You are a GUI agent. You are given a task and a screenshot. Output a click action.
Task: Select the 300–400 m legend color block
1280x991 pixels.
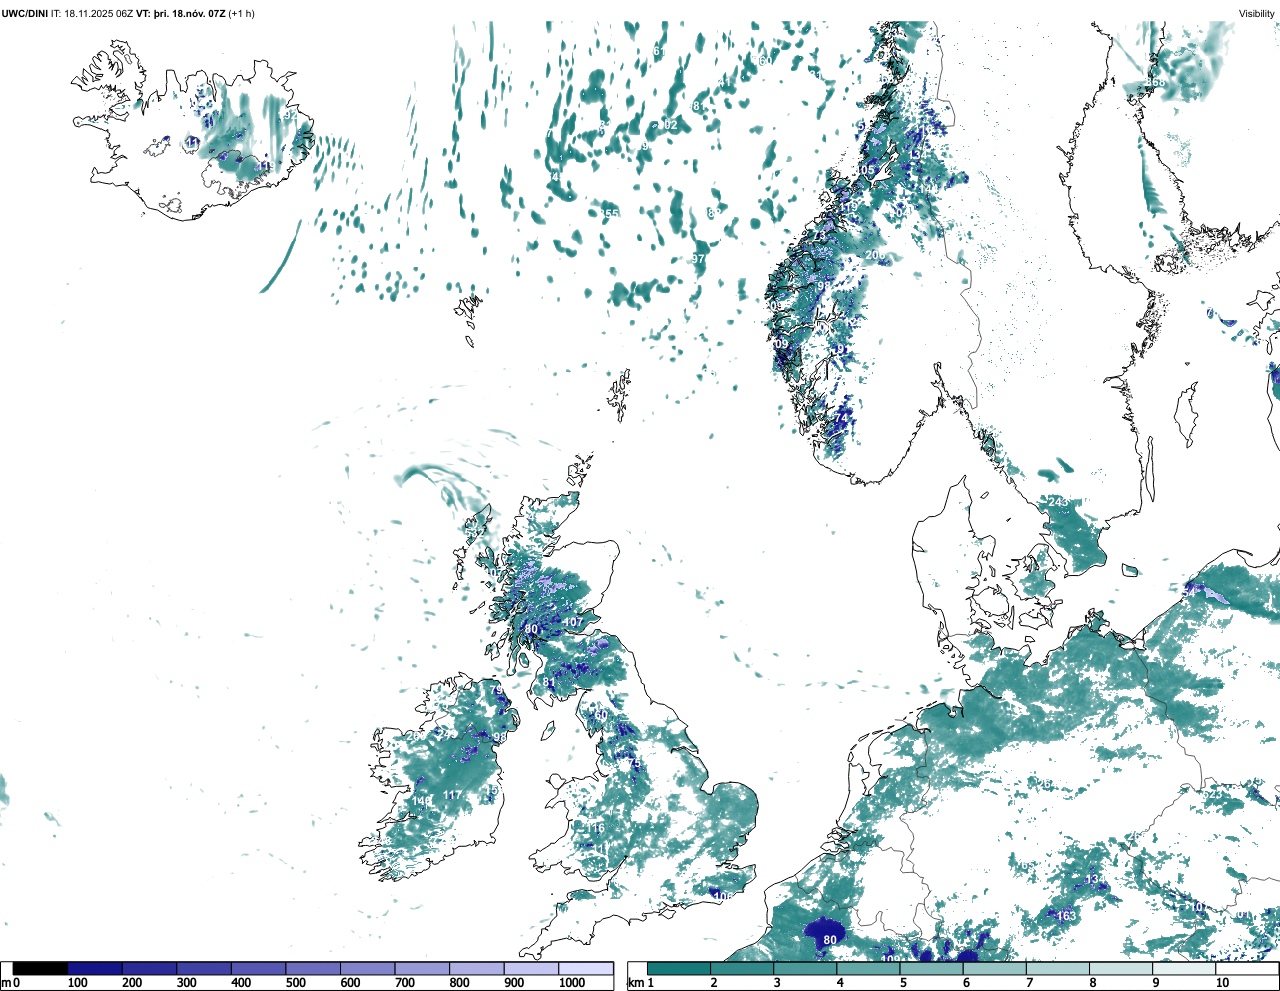(x=204, y=968)
